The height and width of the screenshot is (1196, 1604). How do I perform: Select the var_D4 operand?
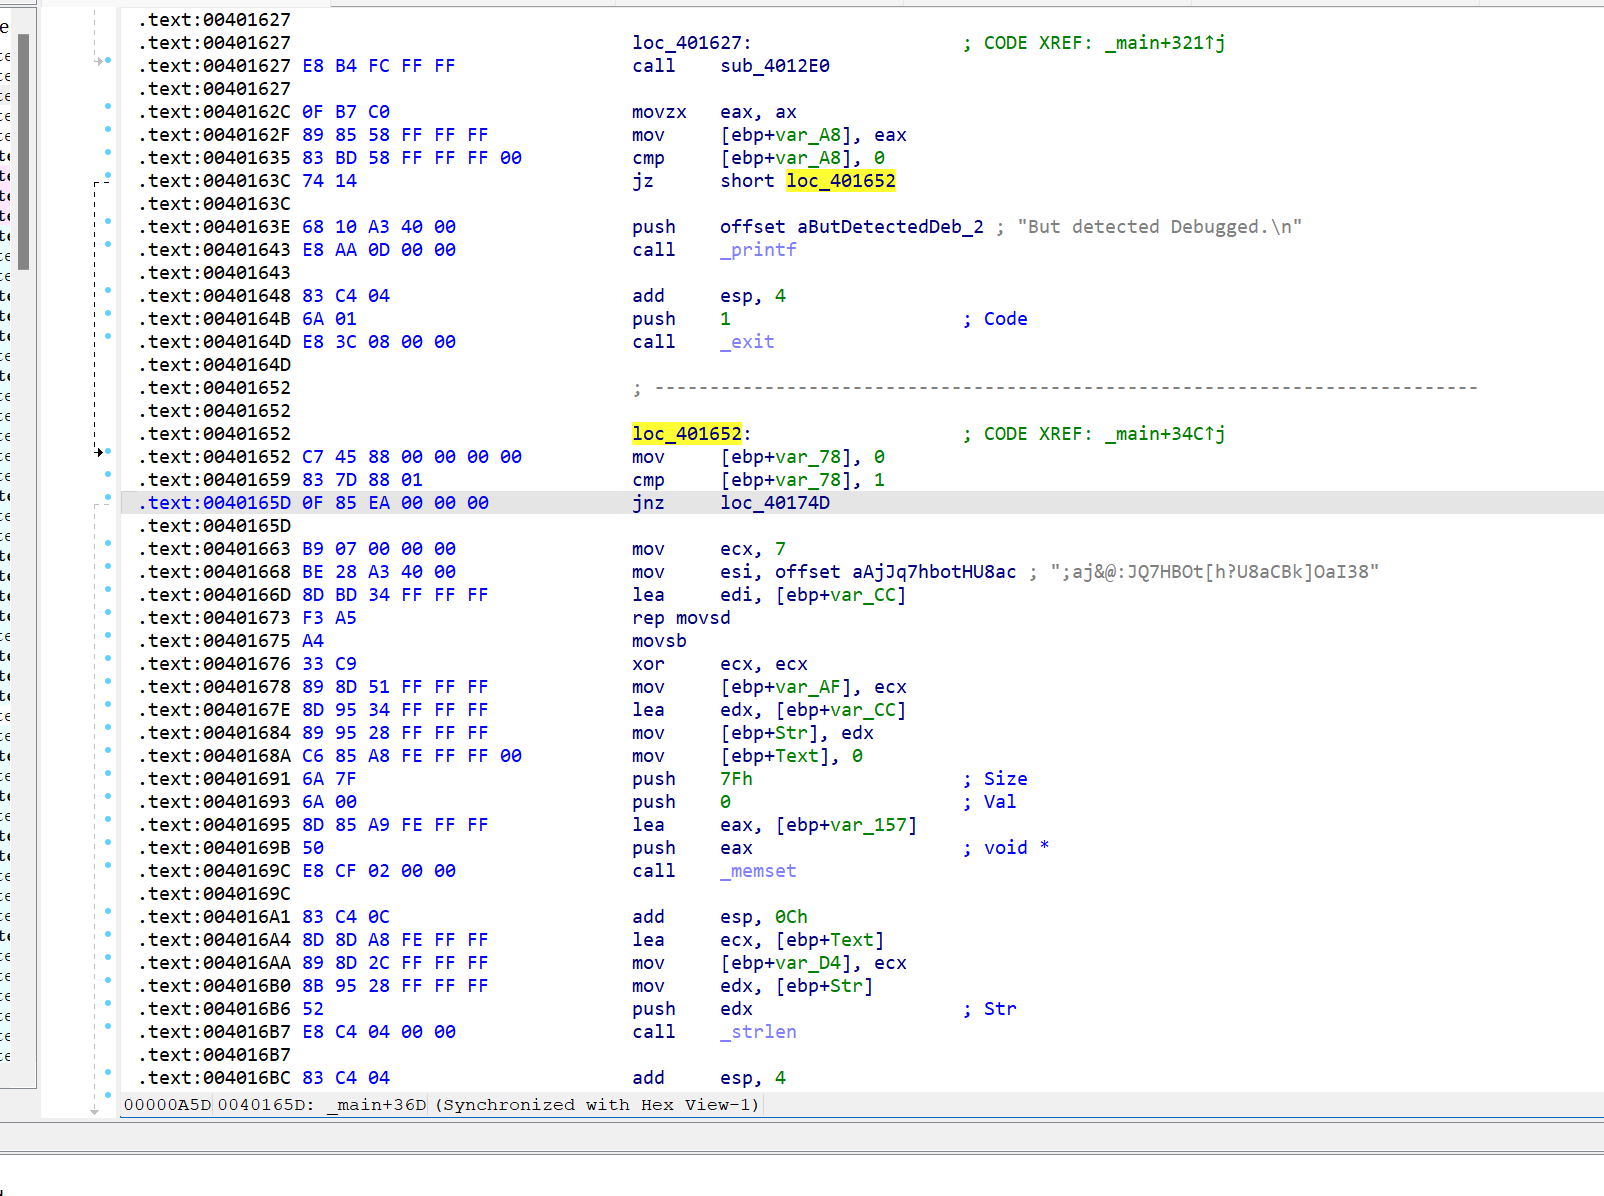click(808, 963)
